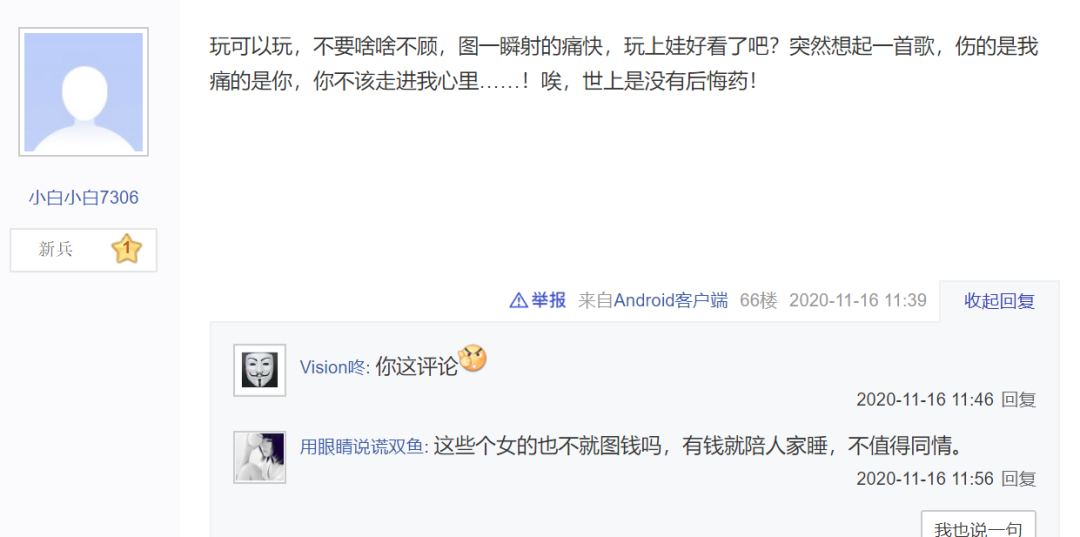Click the post timestamp 2020-11-16 11:39
This screenshot has height=537, width=1080.
pos(858,300)
